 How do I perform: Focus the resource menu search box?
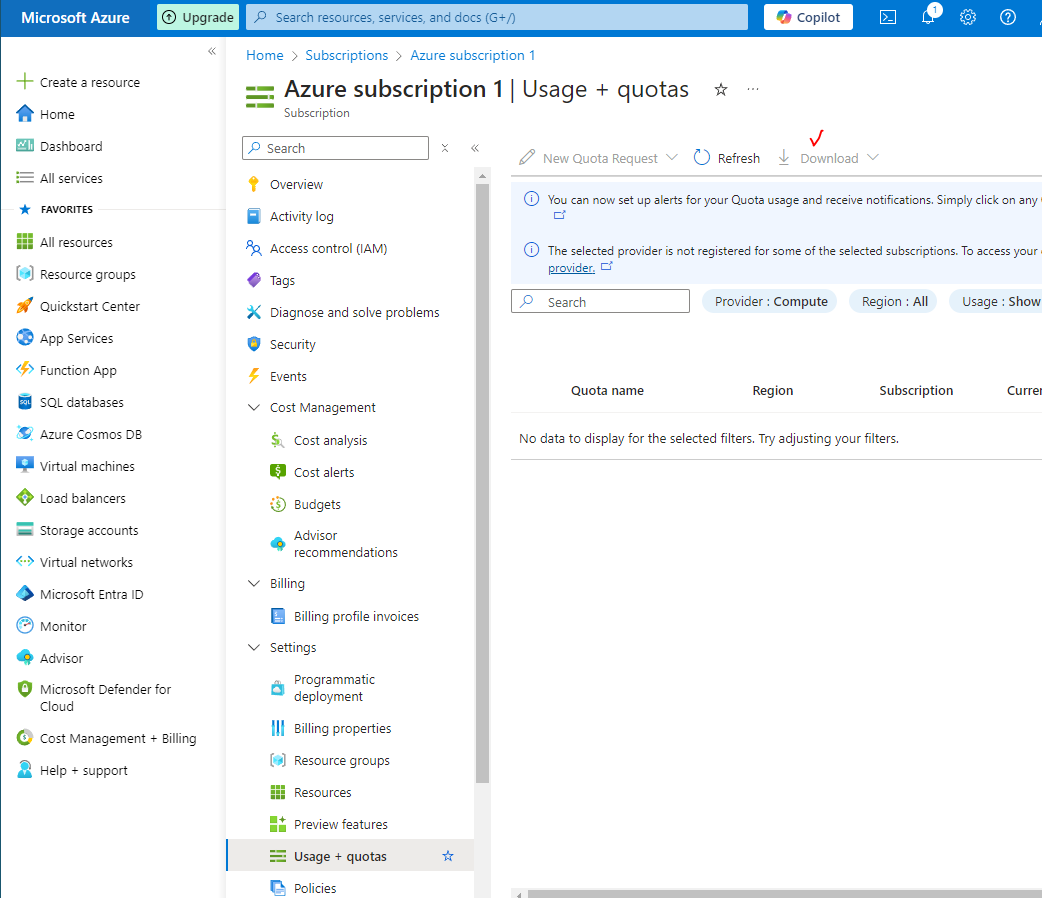click(336, 148)
